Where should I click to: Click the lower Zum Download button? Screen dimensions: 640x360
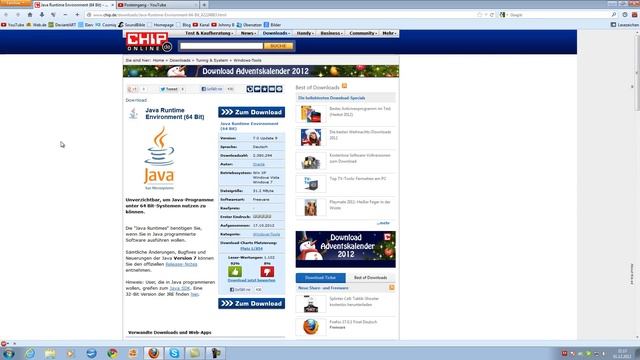(x=251, y=304)
